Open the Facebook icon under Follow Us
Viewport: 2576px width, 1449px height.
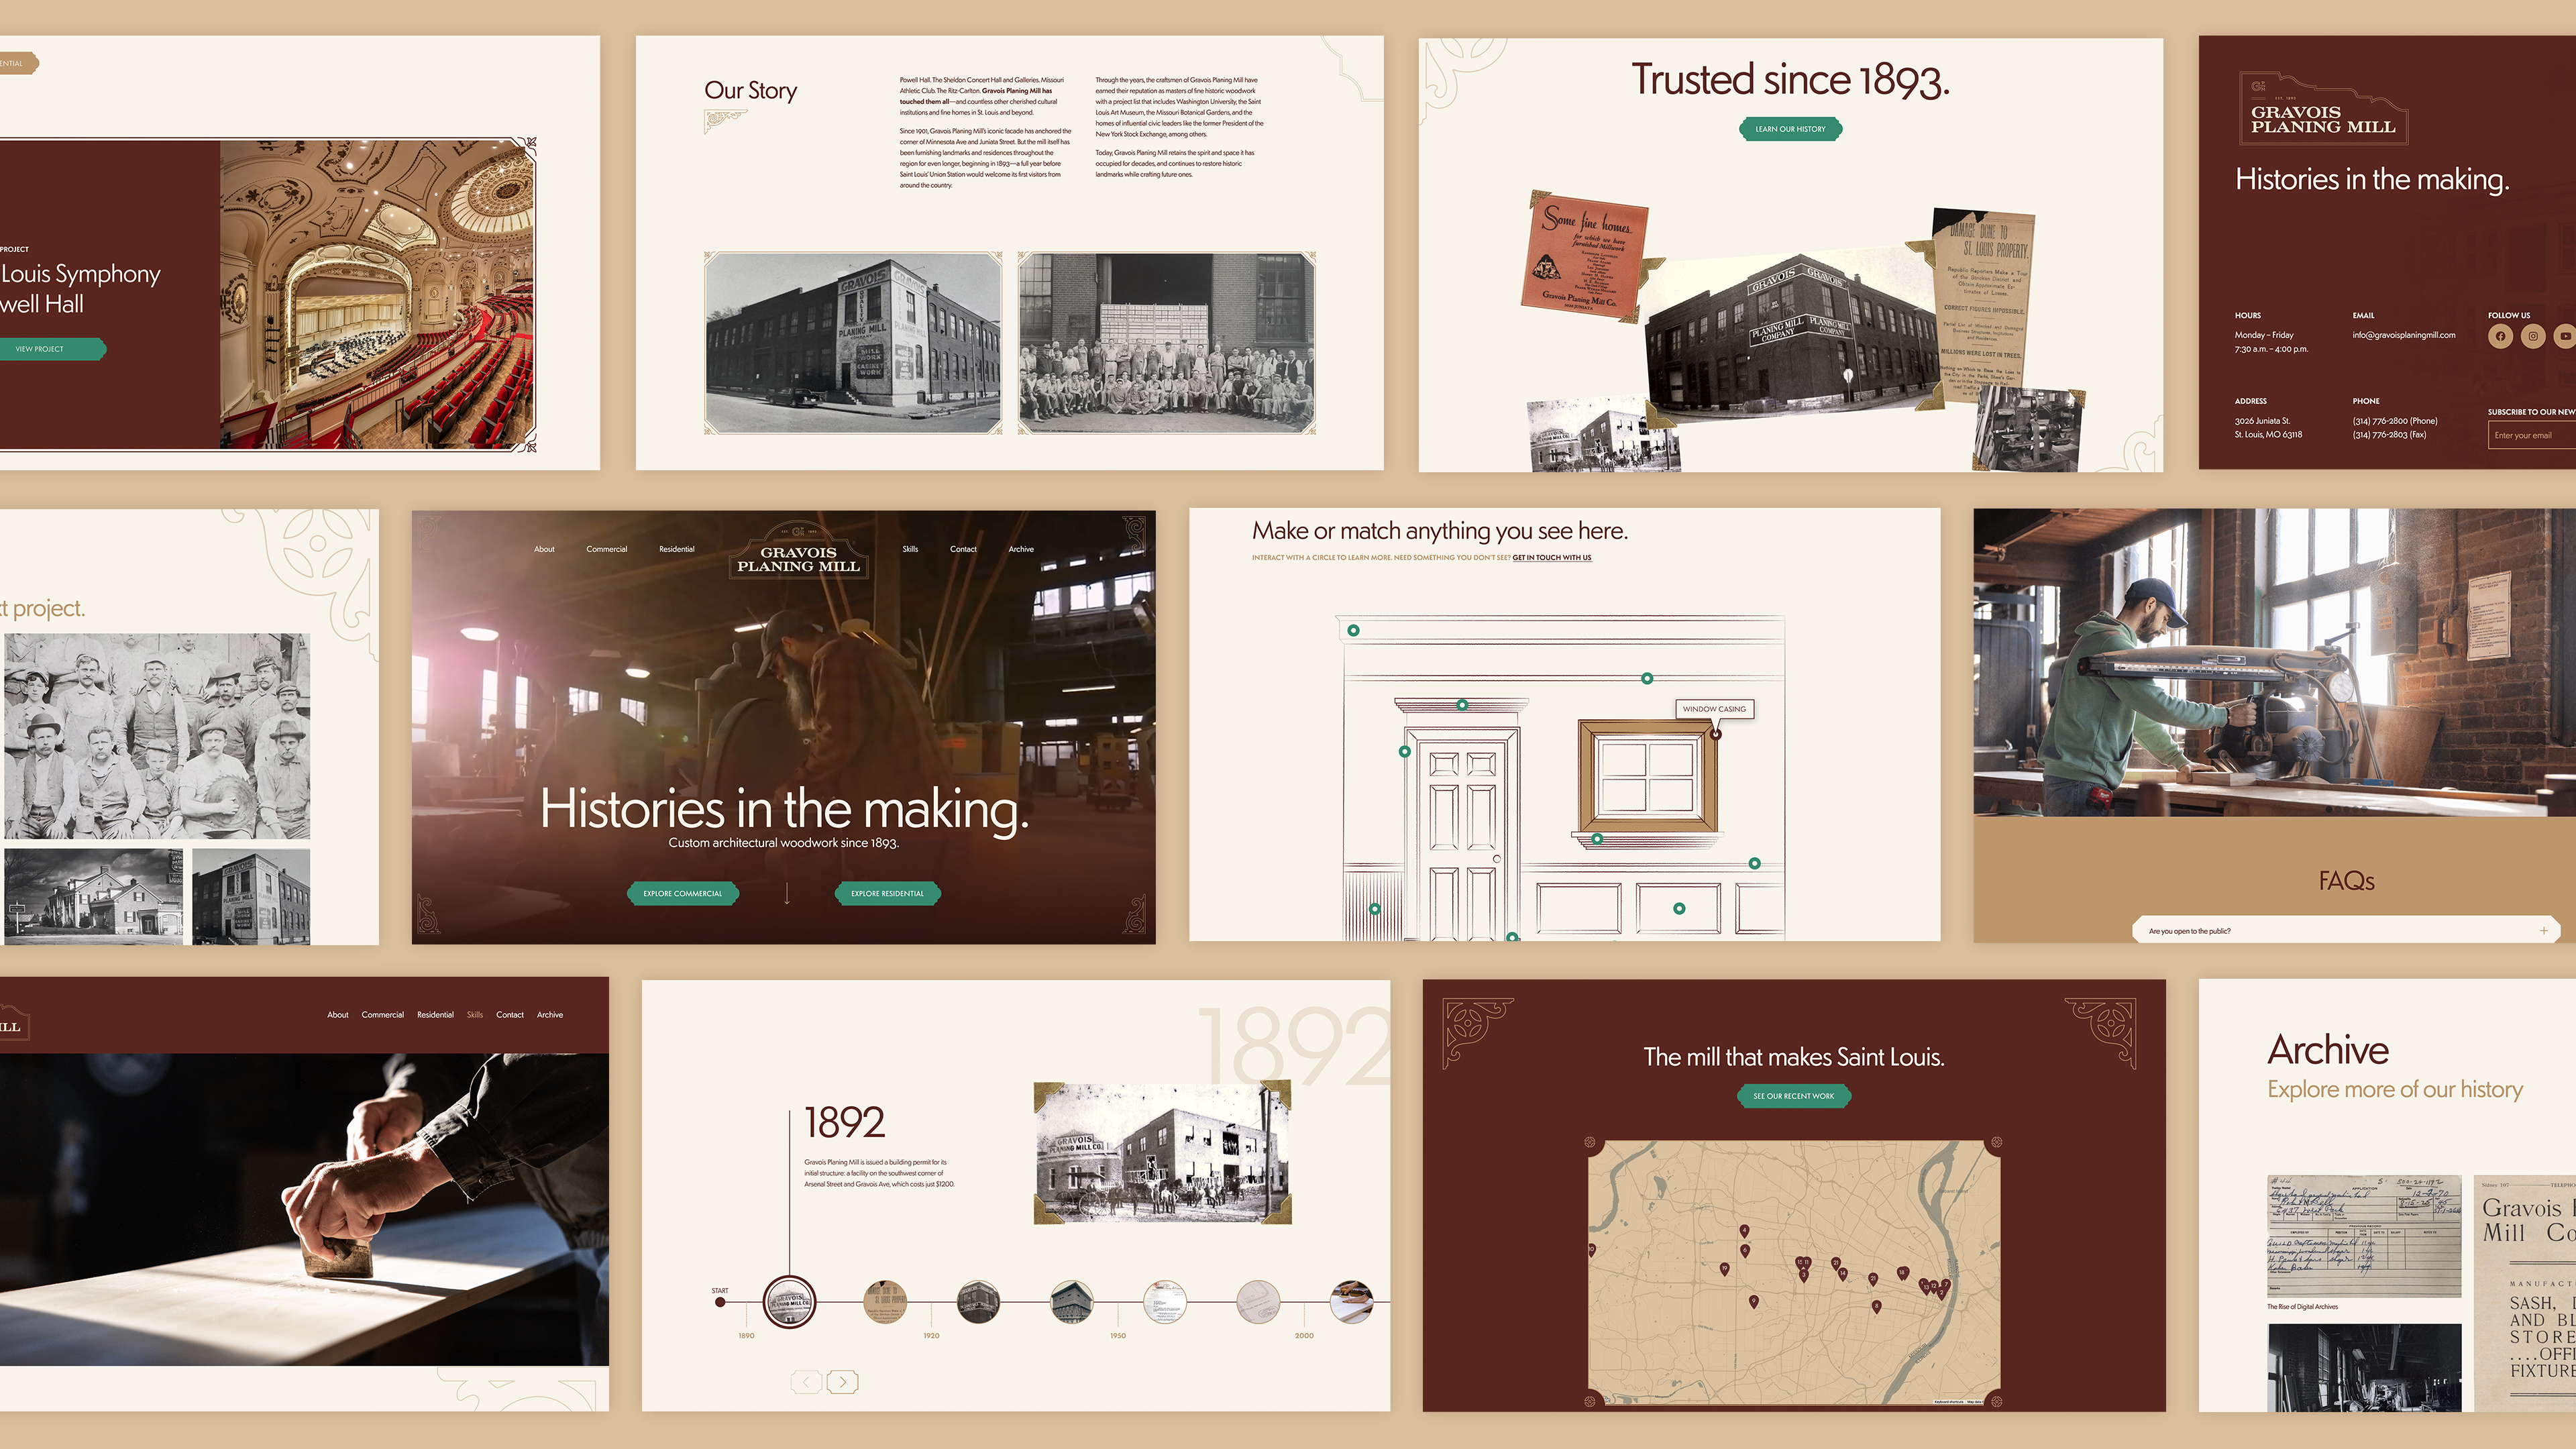tap(2500, 336)
